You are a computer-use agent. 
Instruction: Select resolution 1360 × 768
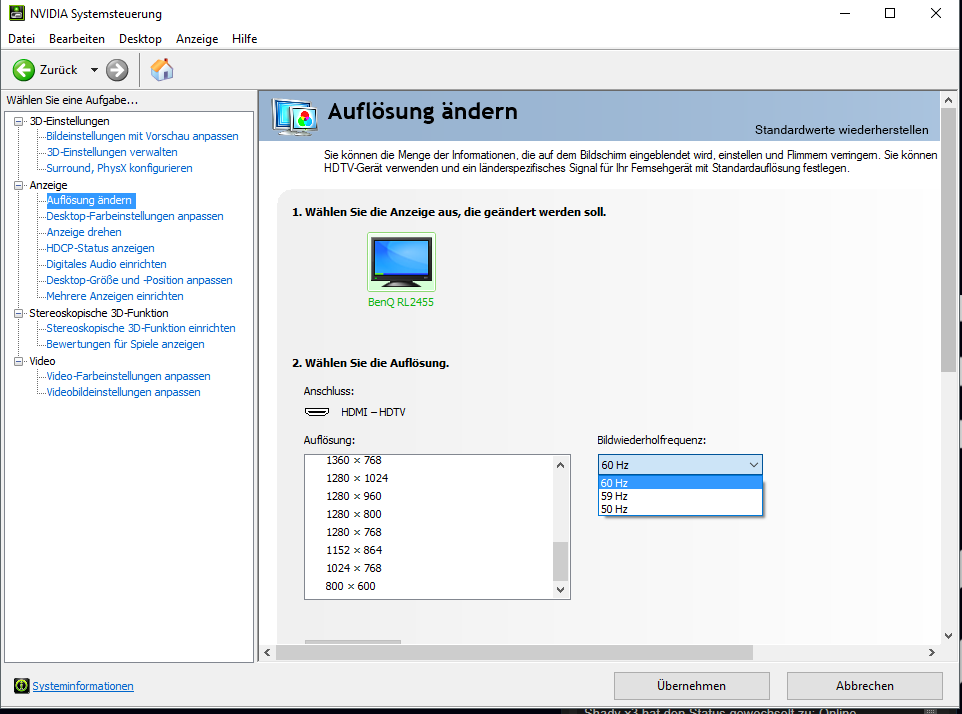(354, 460)
